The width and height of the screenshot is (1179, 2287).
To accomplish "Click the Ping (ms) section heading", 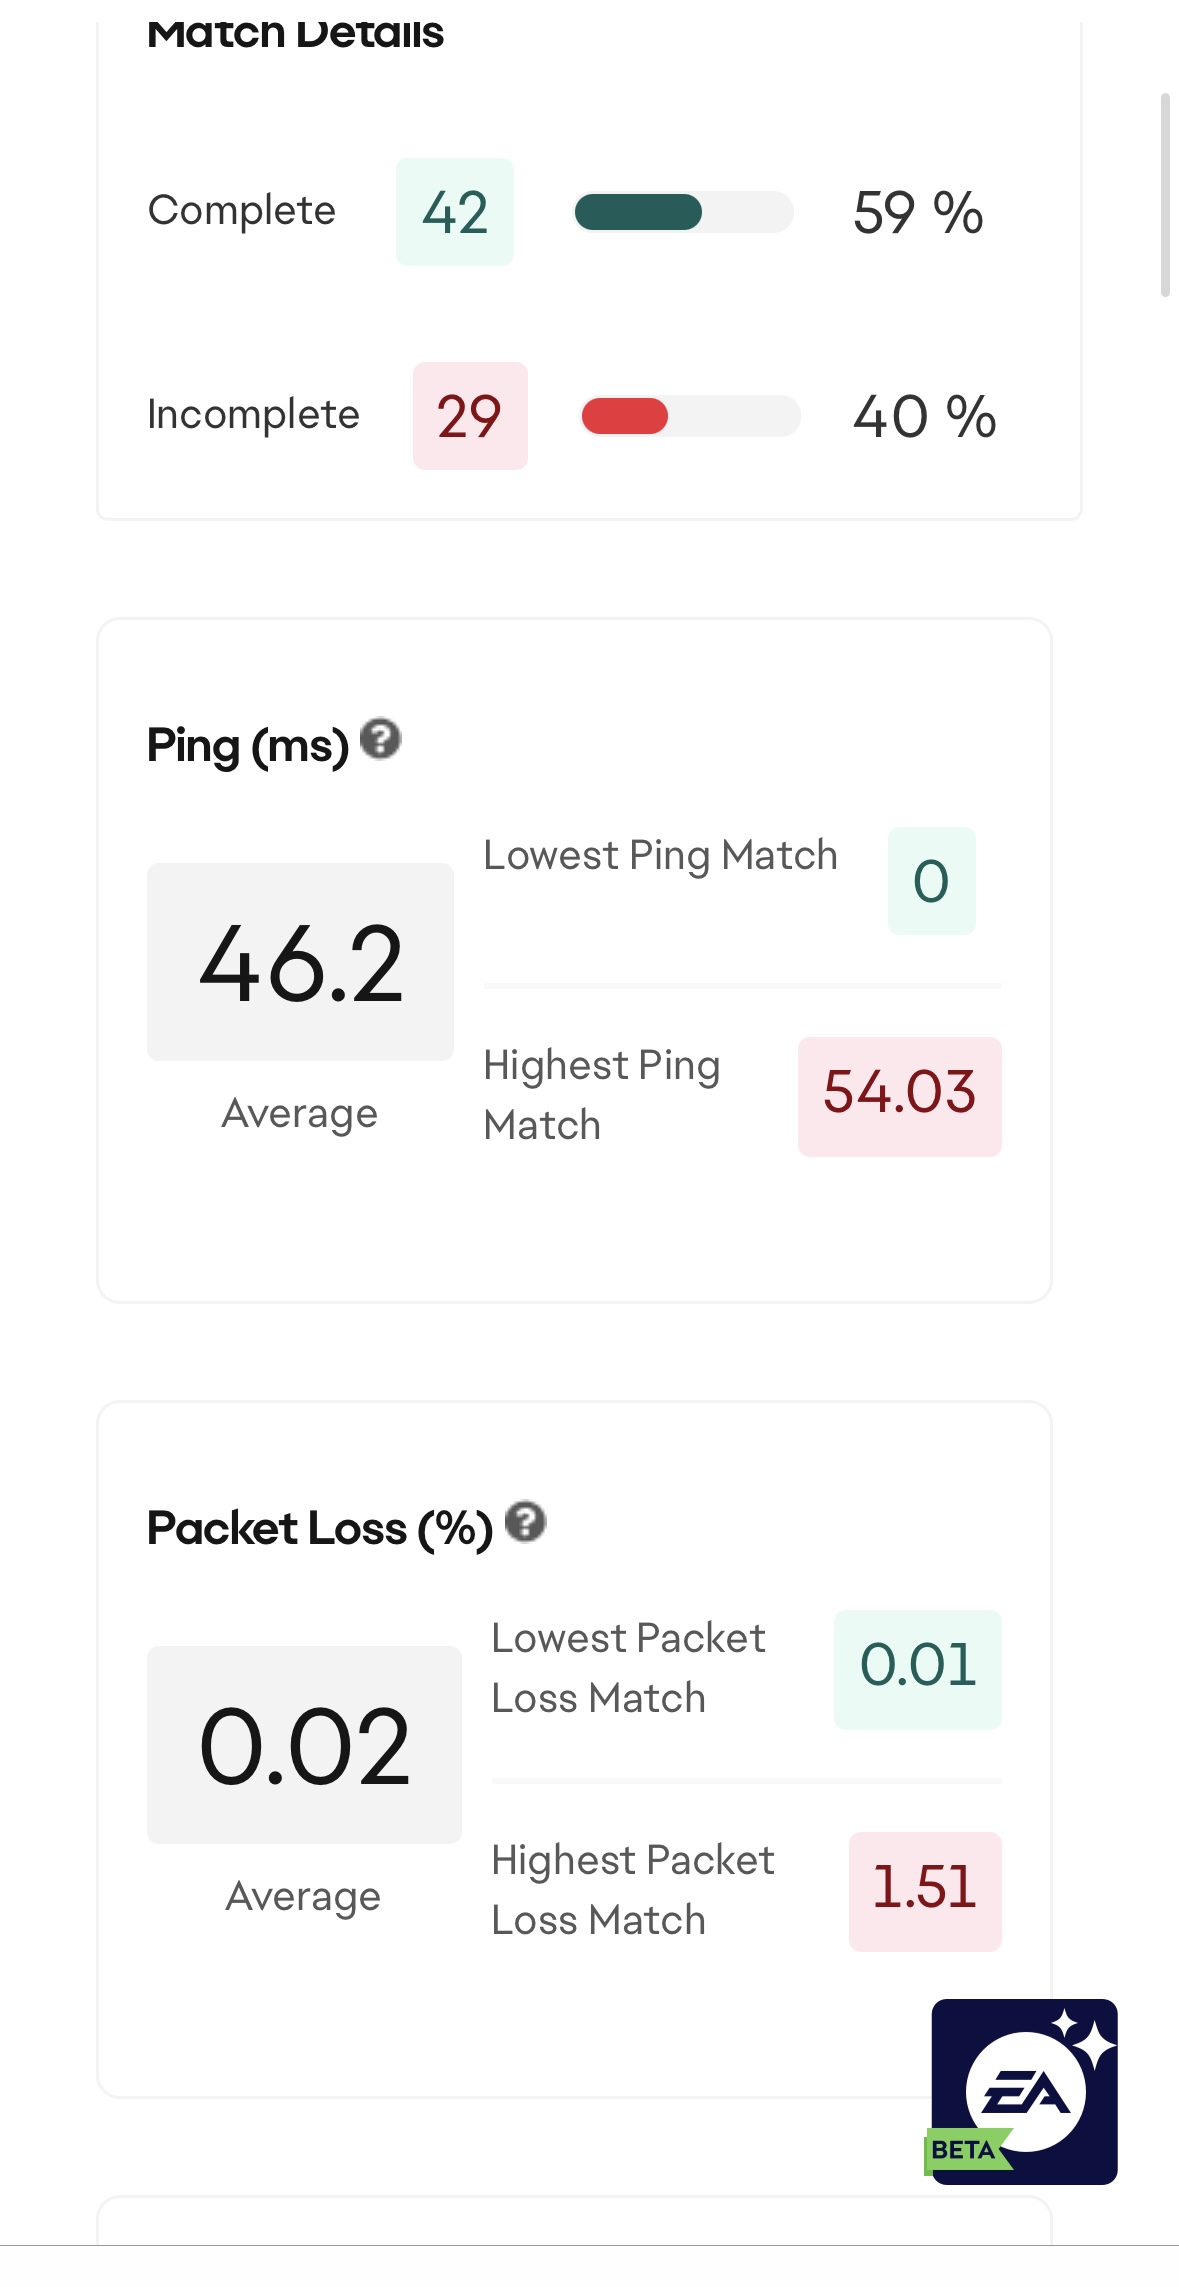I will [x=248, y=746].
